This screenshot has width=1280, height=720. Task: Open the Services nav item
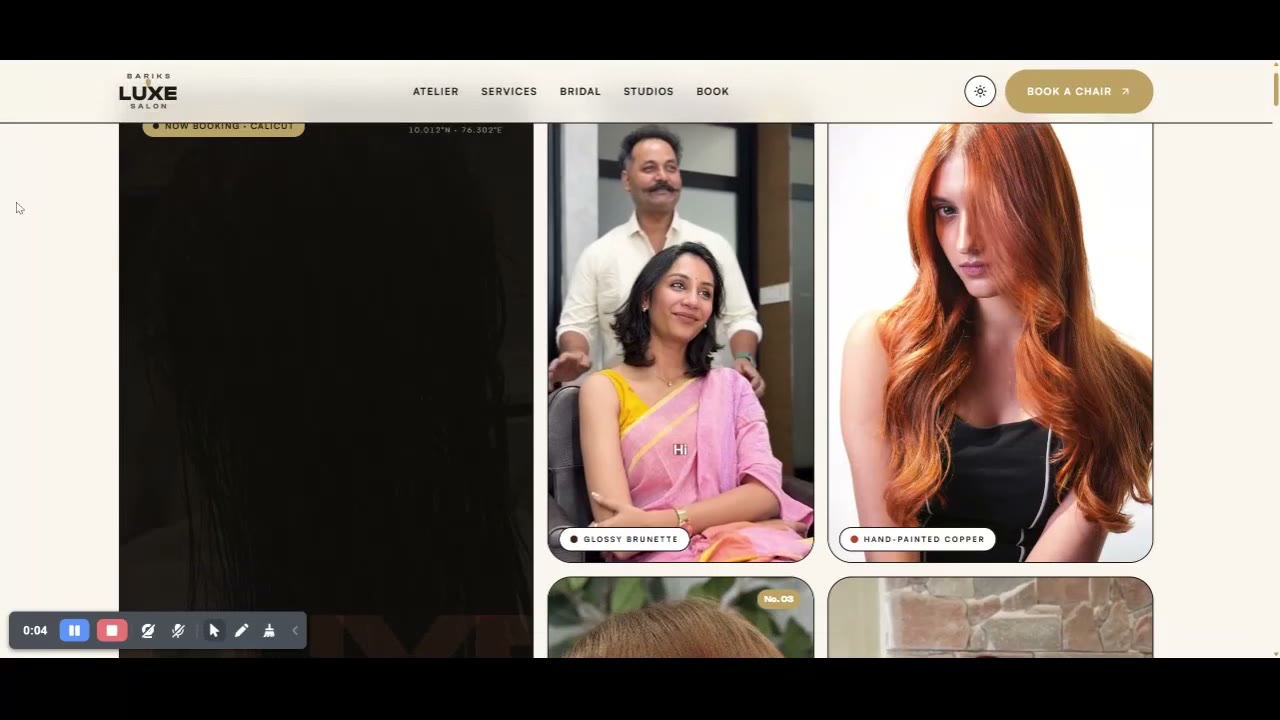[509, 91]
